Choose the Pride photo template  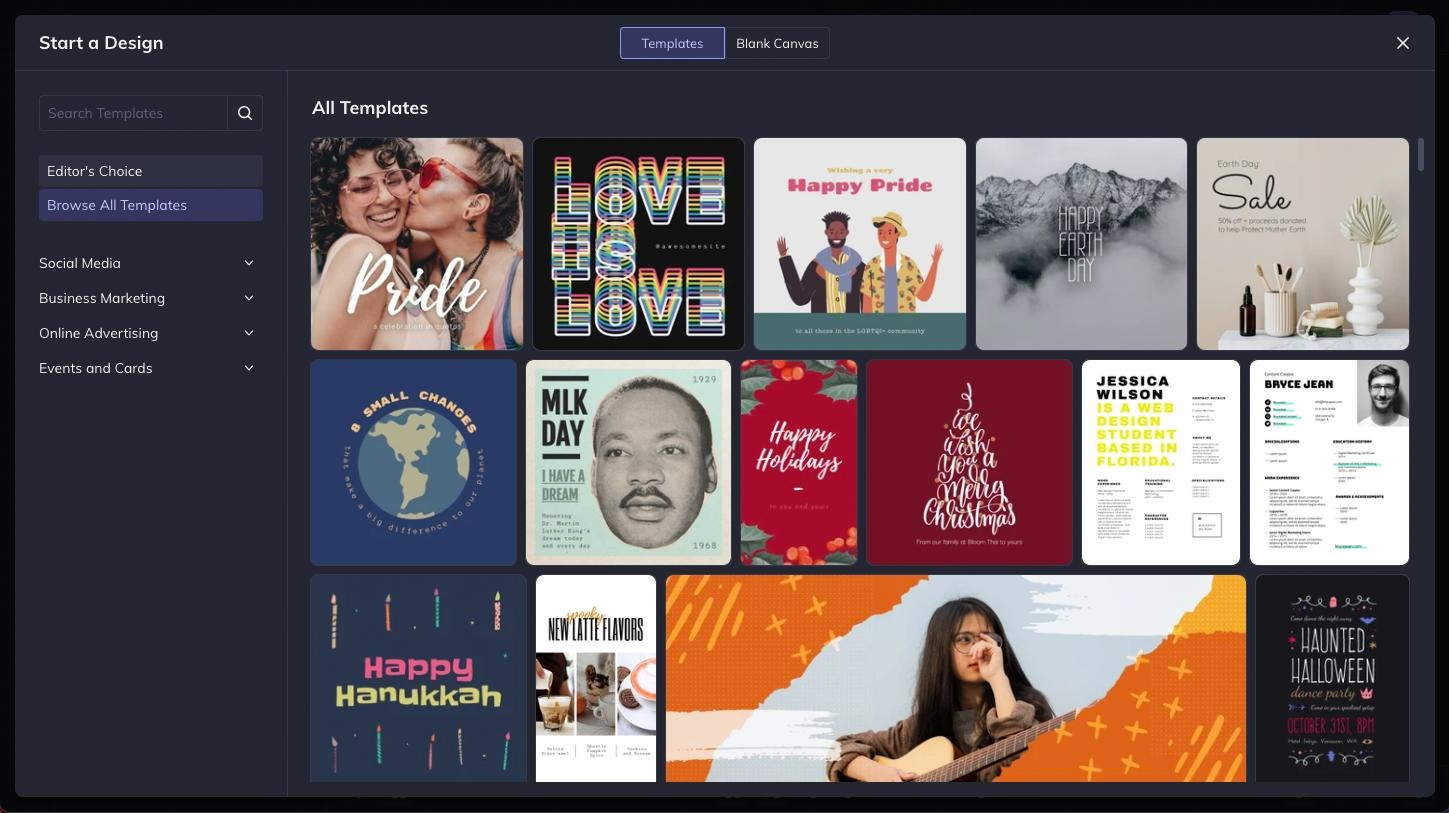pyautogui.click(x=416, y=244)
